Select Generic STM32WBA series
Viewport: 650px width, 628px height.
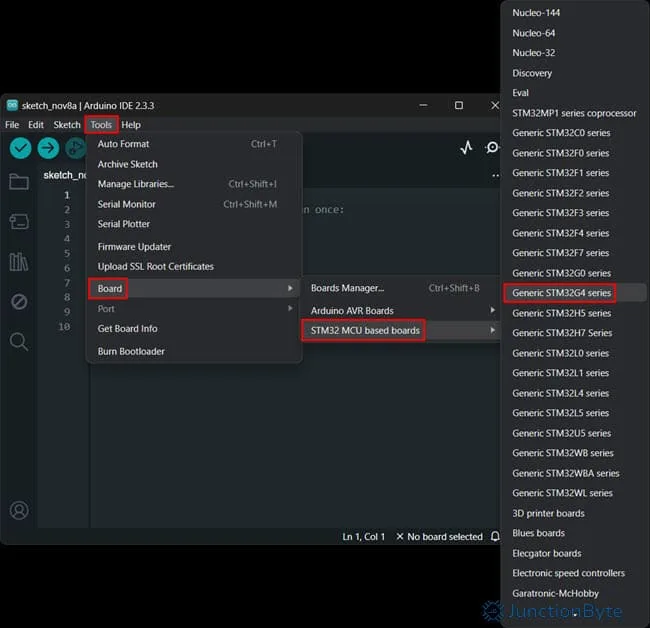tap(575, 473)
